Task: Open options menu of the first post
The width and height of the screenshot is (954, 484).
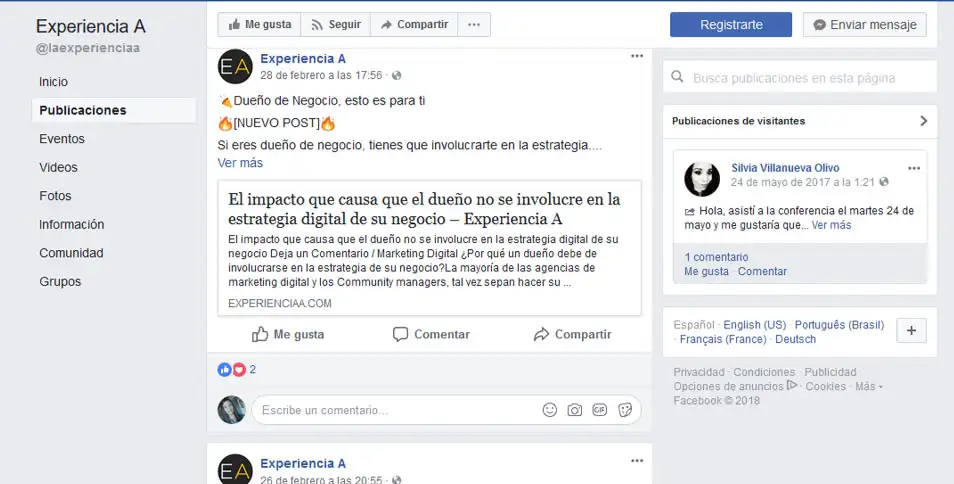Action: coord(636,56)
